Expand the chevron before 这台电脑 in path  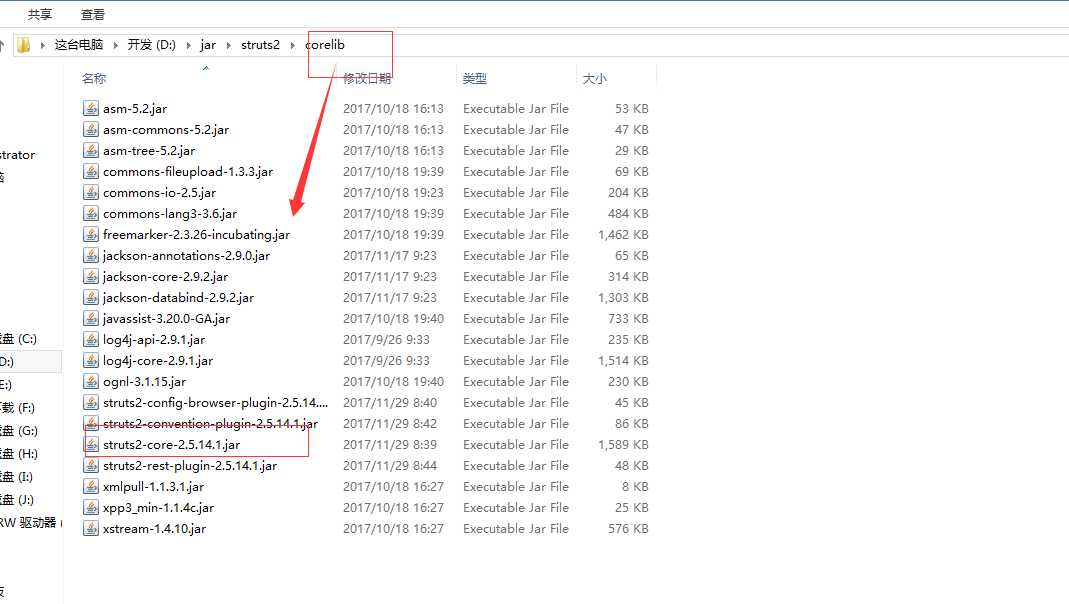[42, 45]
